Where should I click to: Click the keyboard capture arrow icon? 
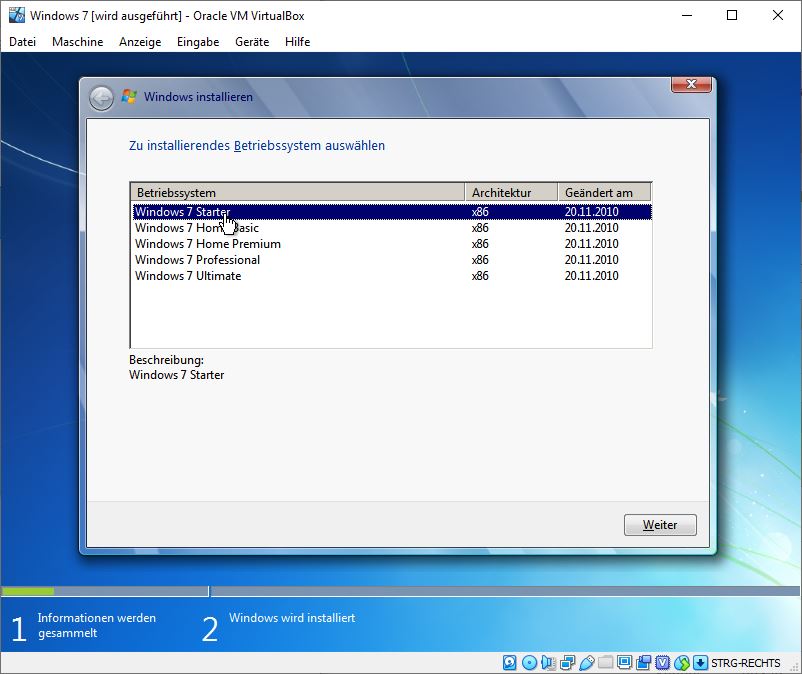700,663
